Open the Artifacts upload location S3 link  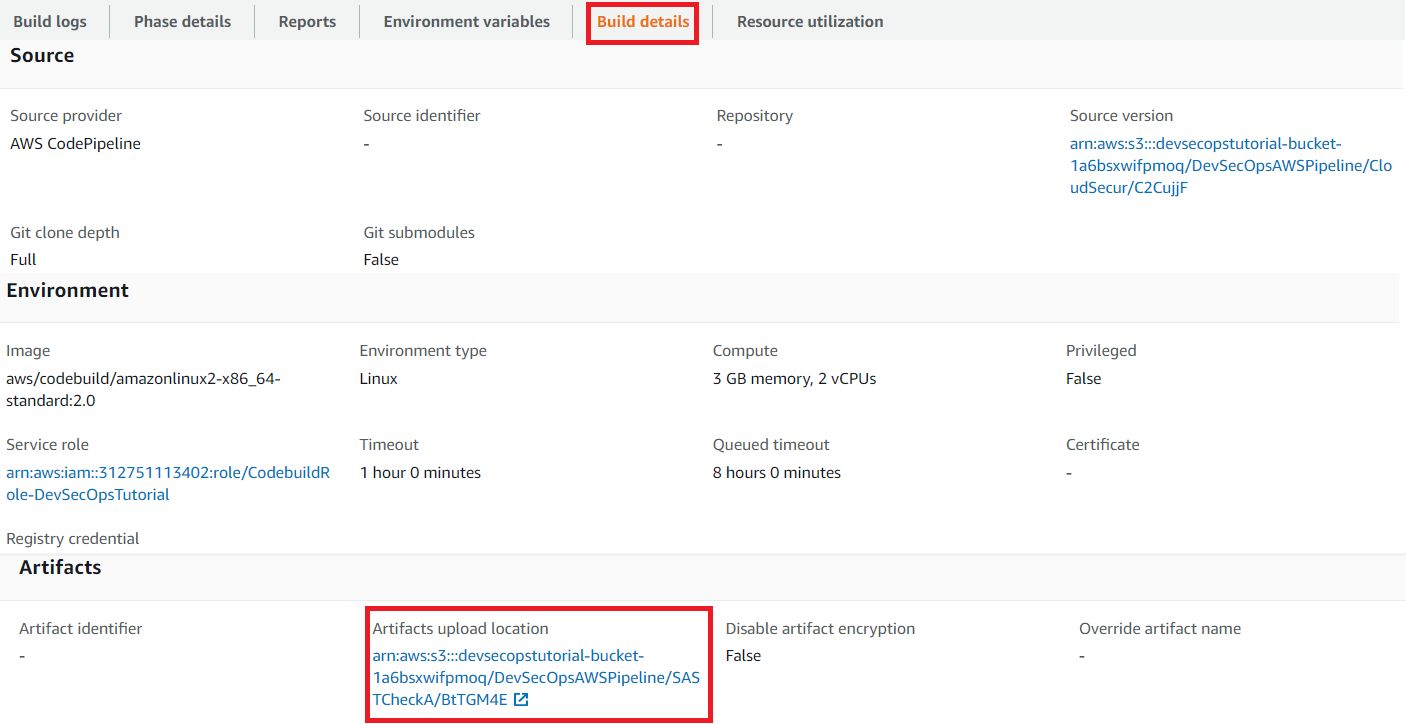click(x=535, y=678)
